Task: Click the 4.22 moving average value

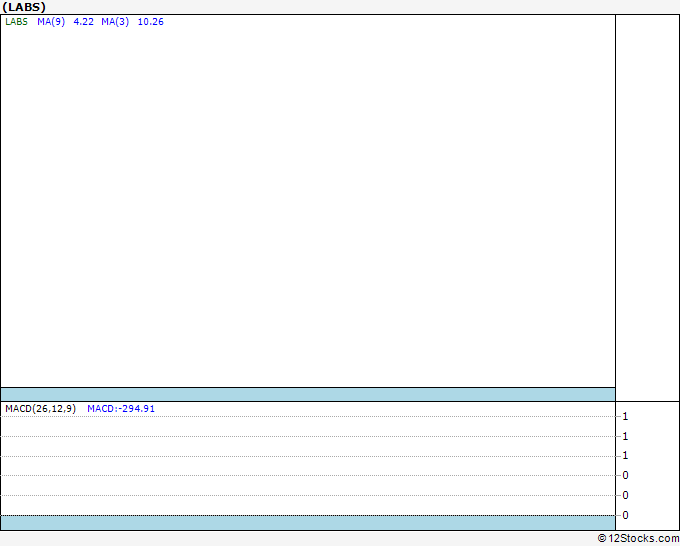Action: [x=83, y=22]
